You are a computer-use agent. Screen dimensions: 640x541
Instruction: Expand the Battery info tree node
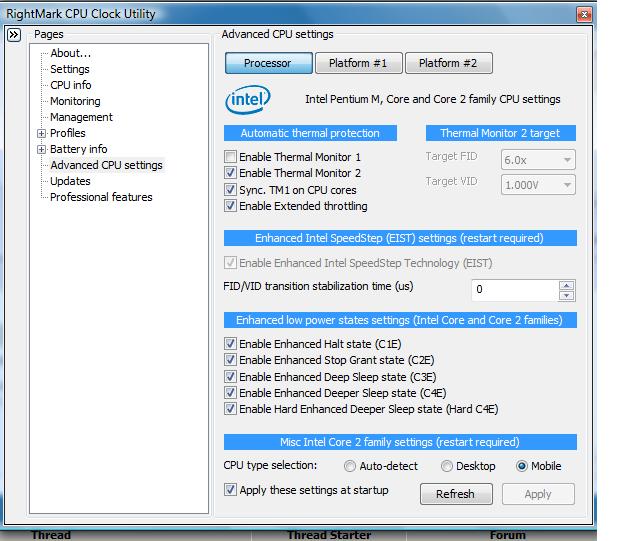pos(41,149)
